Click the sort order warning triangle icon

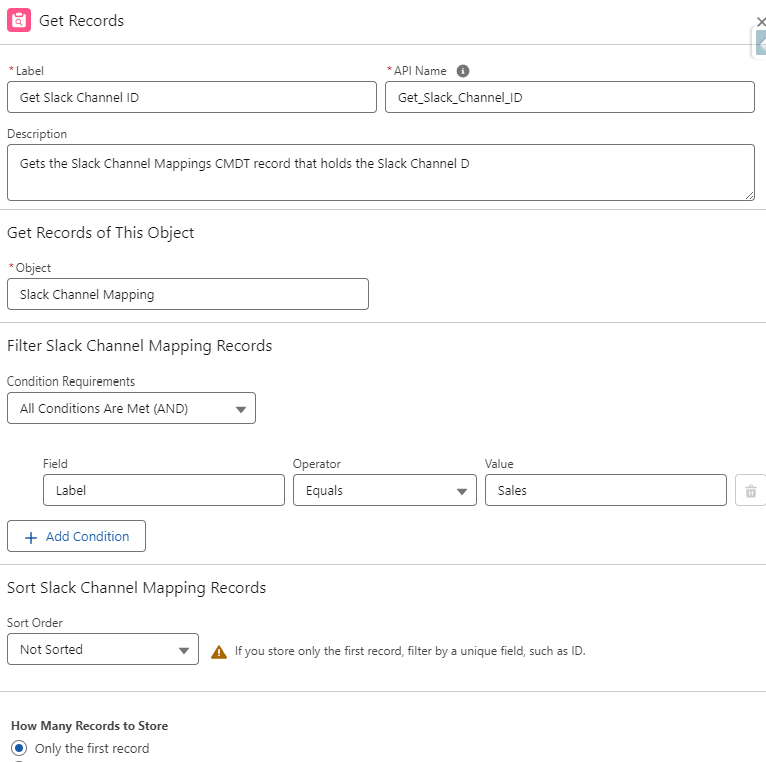219,652
